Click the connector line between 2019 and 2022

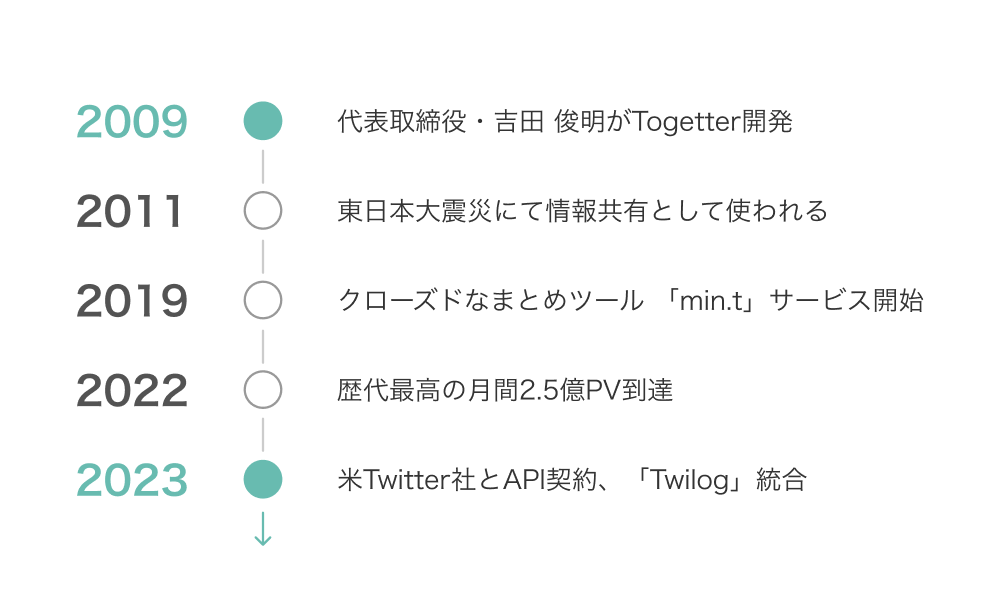click(263, 345)
